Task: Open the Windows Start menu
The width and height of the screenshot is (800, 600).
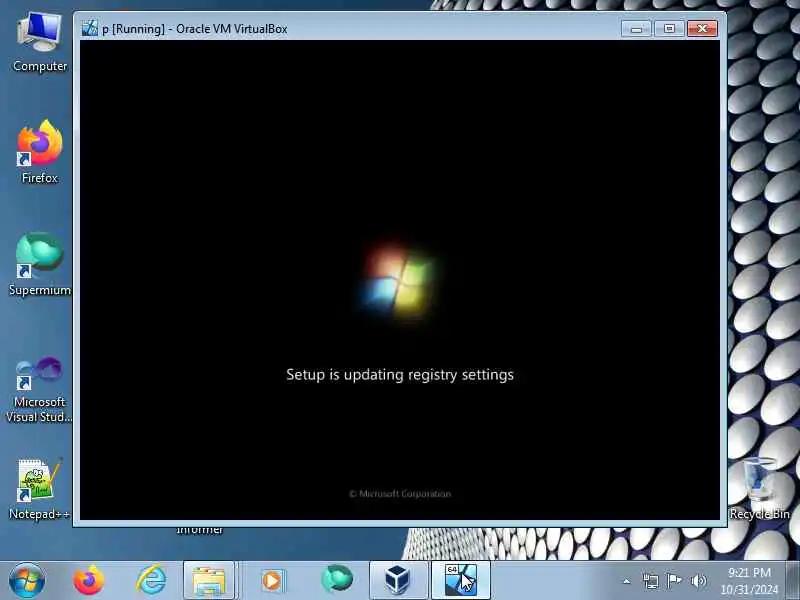Action: click(x=27, y=581)
